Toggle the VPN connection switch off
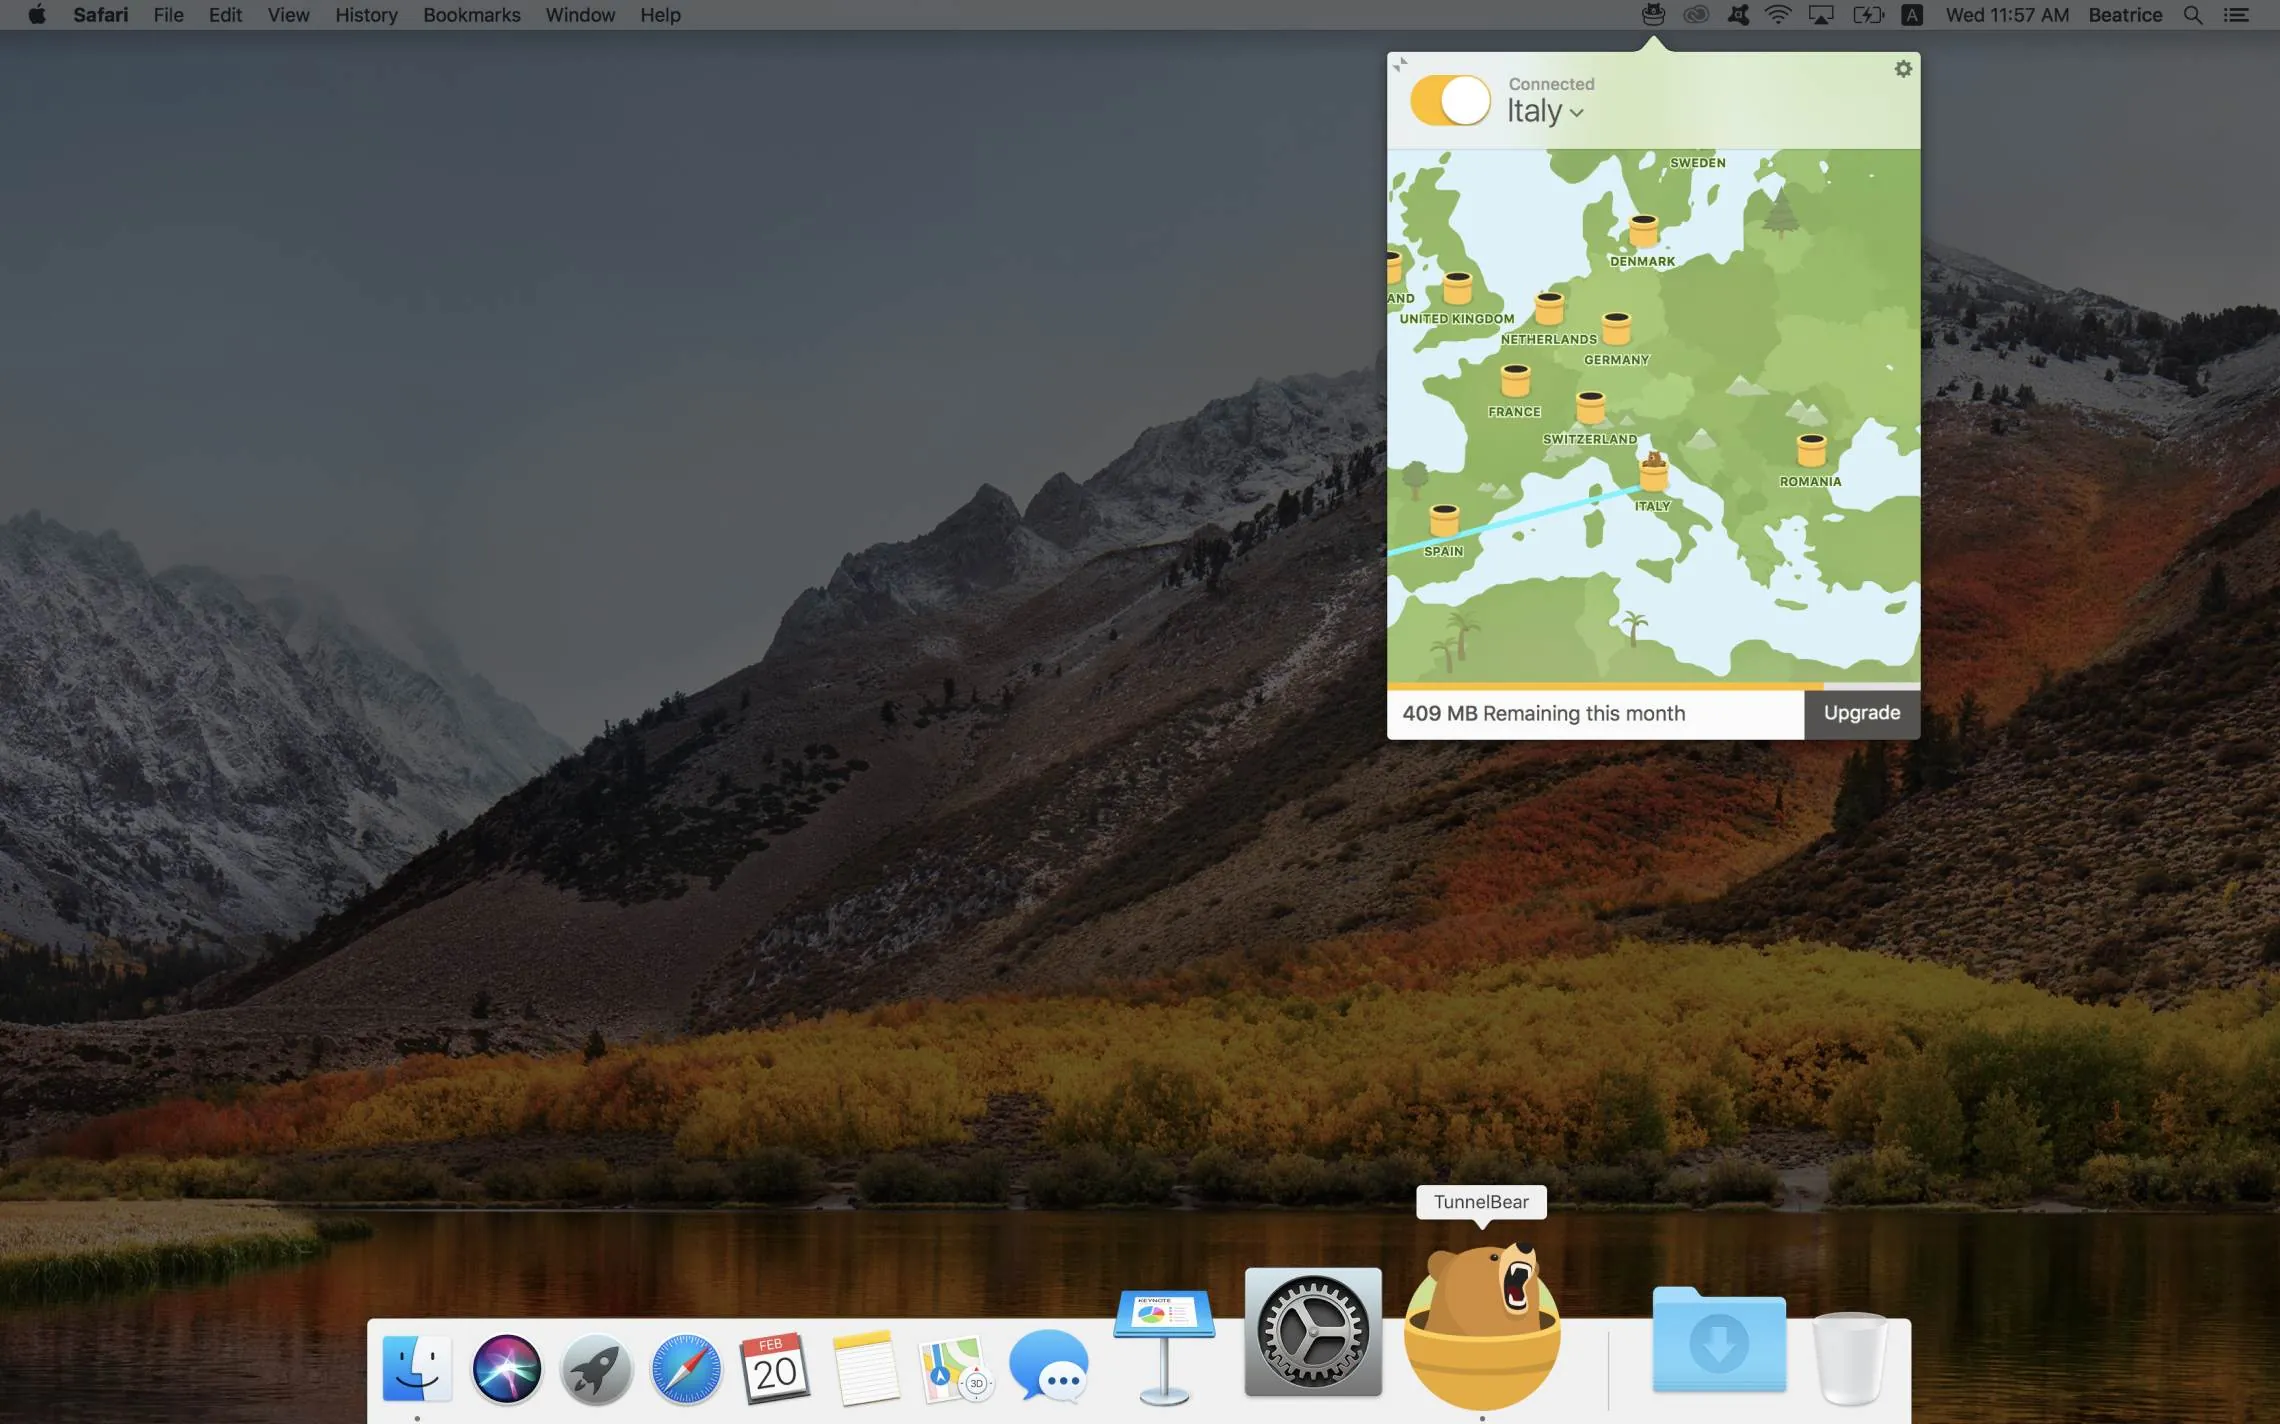This screenshot has width=2280, height=1424. (1450, 101)
